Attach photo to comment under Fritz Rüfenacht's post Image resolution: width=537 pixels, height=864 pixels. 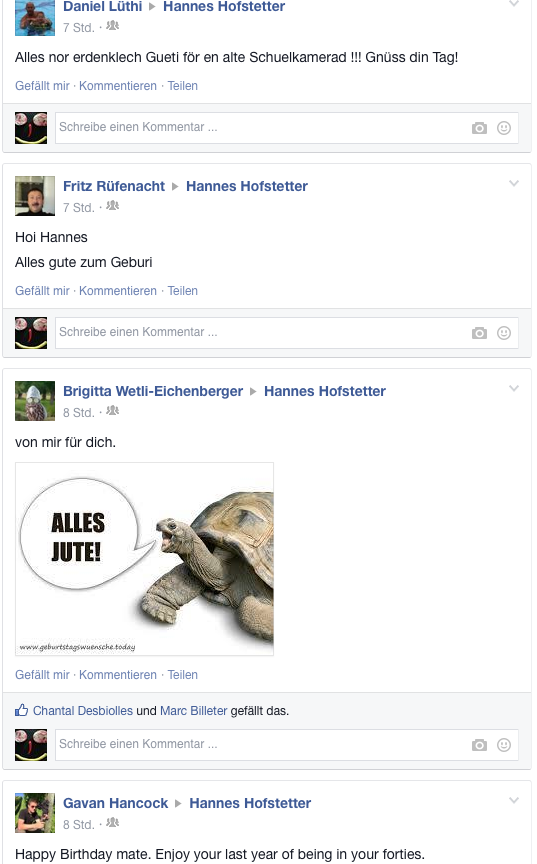(x=479, y=333)
